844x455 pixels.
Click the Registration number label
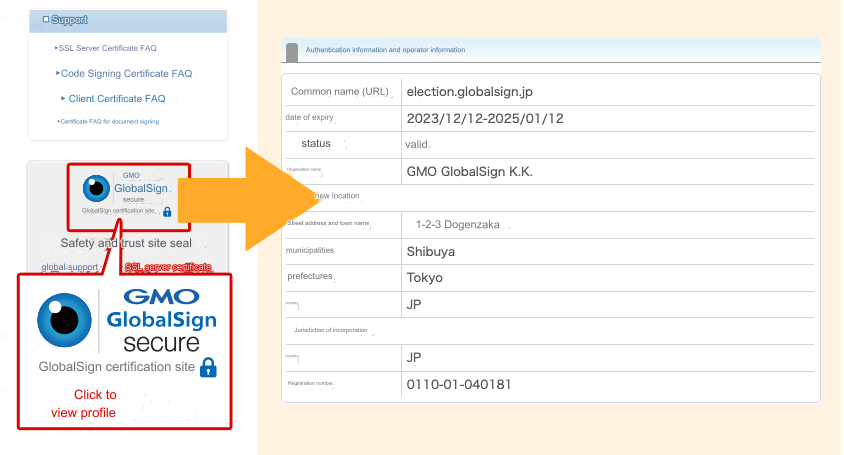tap(311, 383)
